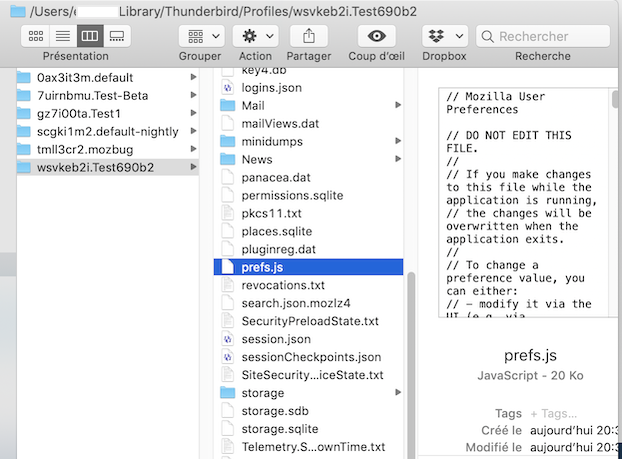Click the magnifier icon in search field
Viewport: 622px width, 459px height.
point(487,36)
